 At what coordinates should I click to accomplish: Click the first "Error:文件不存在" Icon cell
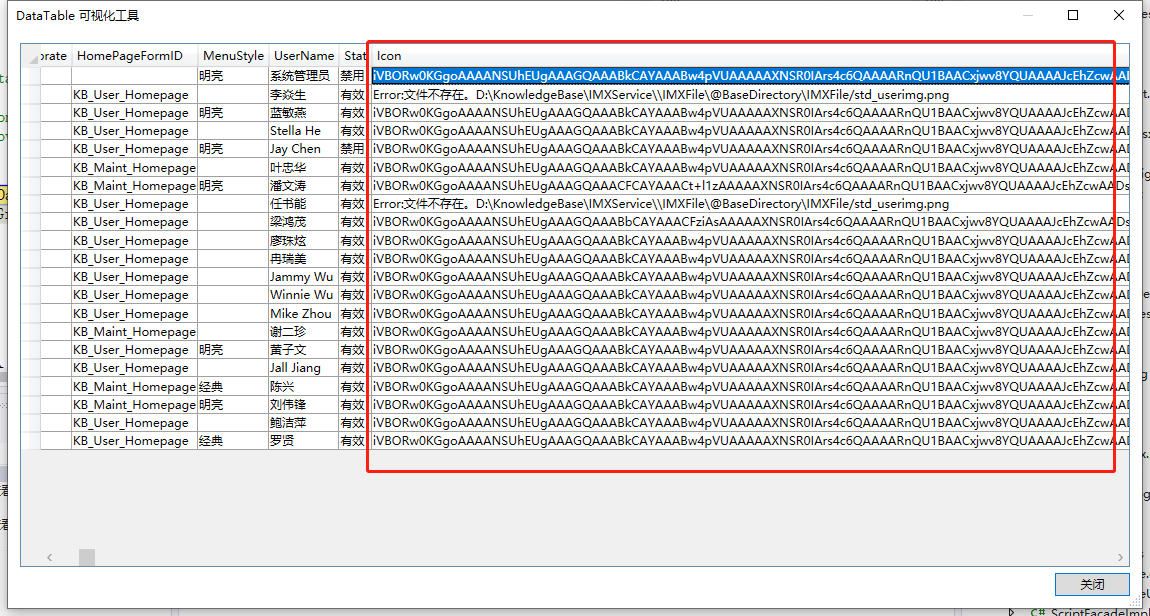[660, 95]
